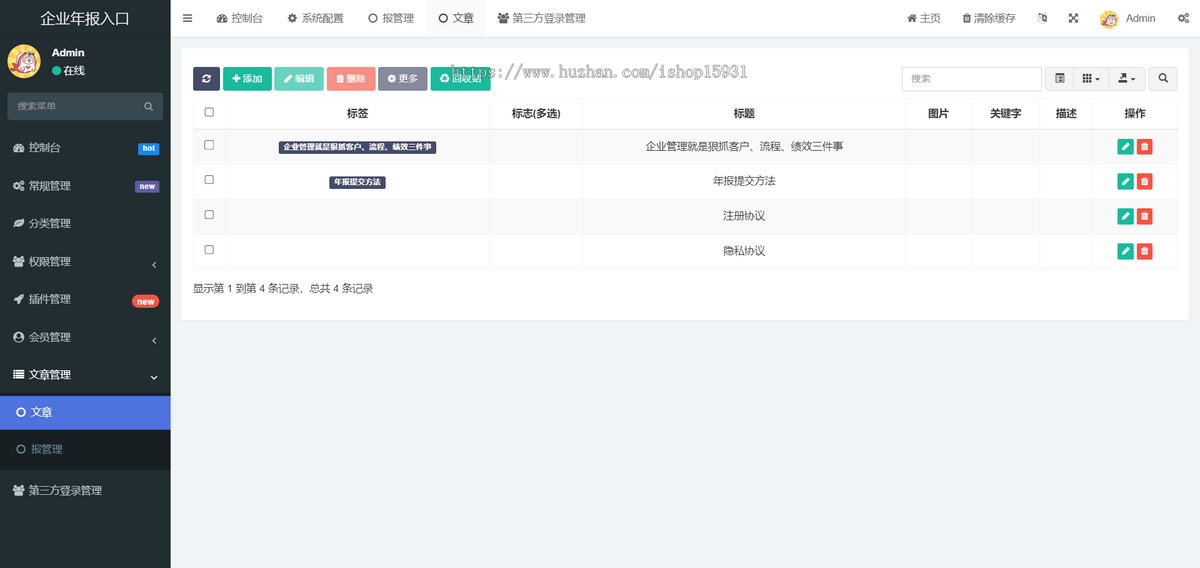Image resolution: width=1200 pixels, height=568 pixels.
Task: Click the sidebar Admin profile avatar
Action: tap(24, 61)
